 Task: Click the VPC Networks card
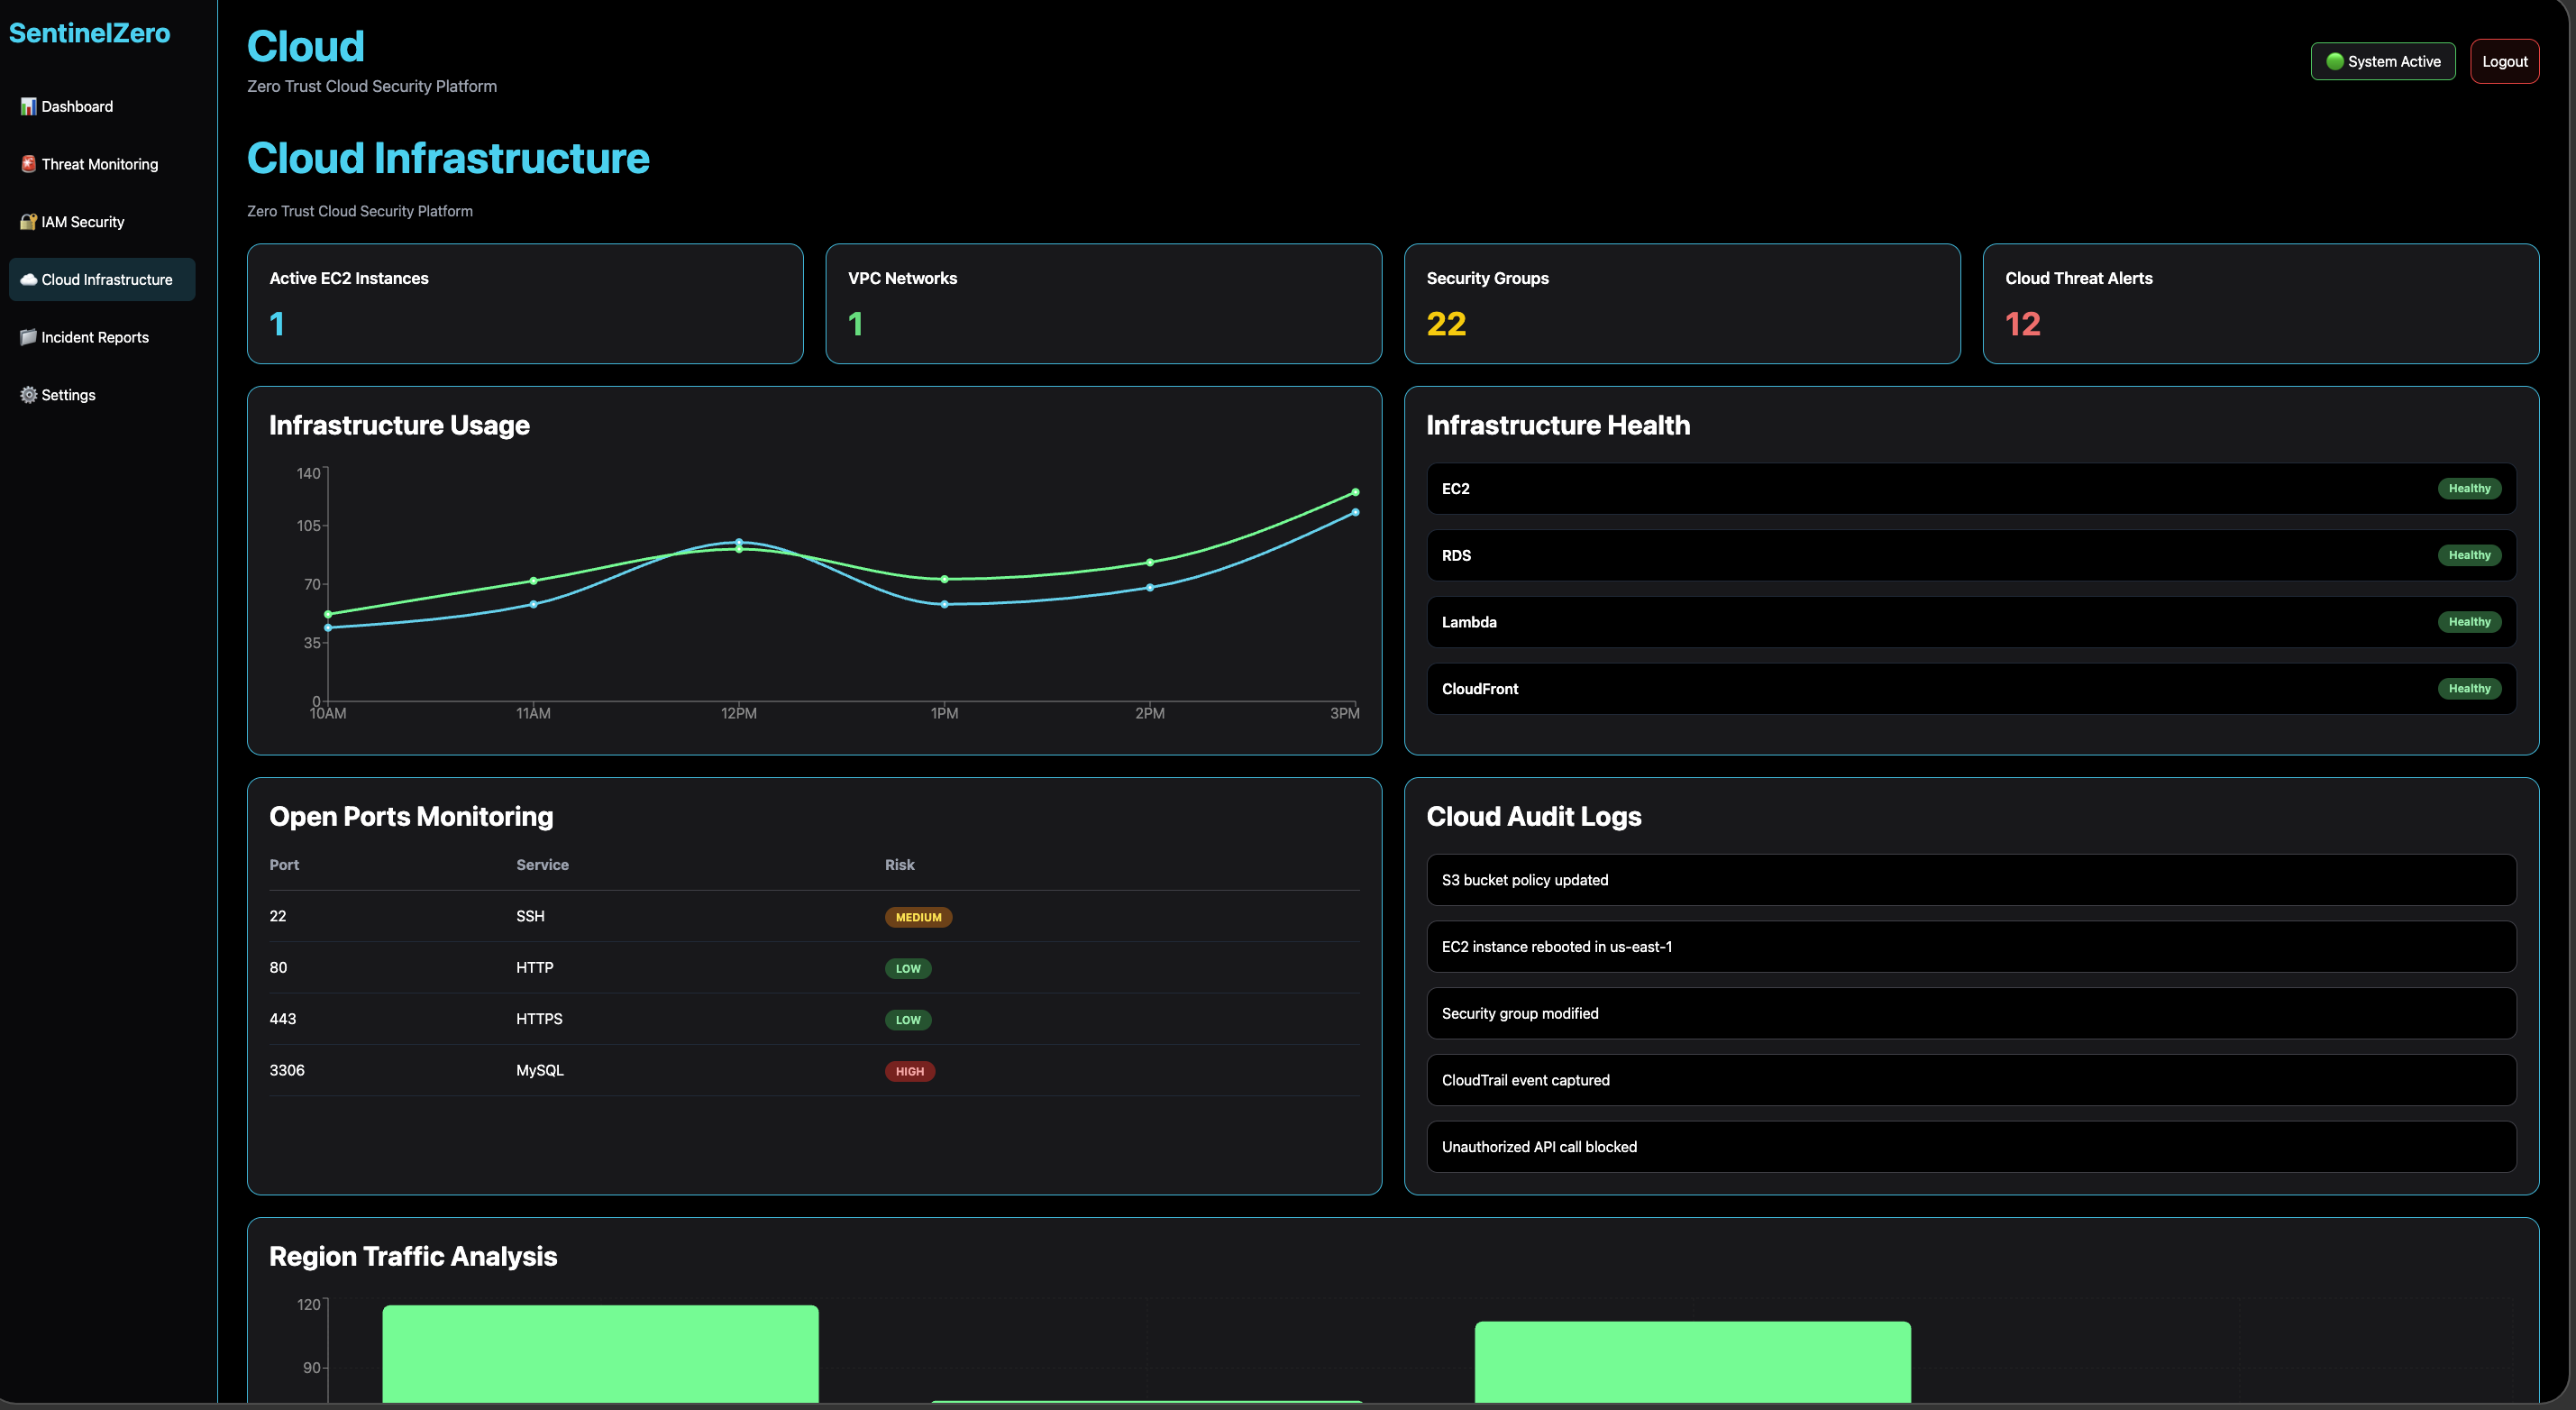pyautogui.click(x=1104, y=304)
